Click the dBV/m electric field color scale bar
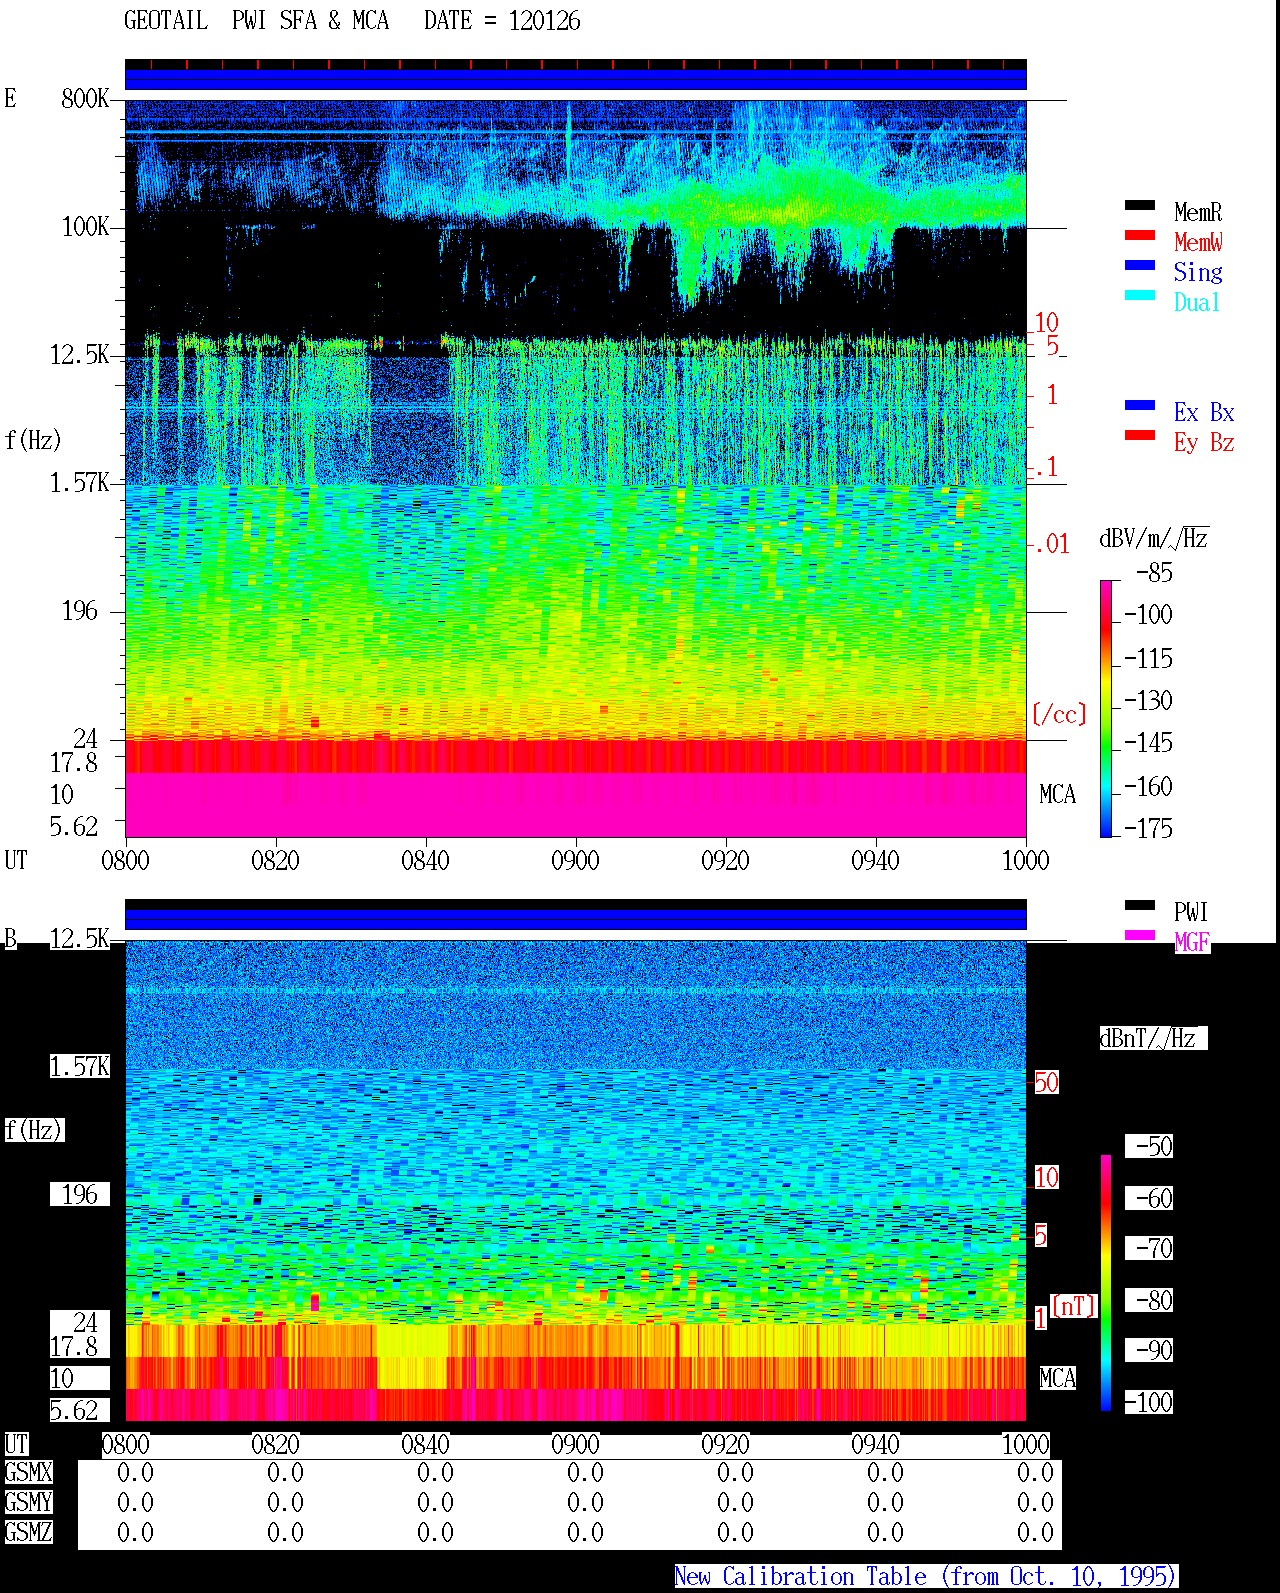This screenshot has height=1593, width=1280. point(1106,708)
